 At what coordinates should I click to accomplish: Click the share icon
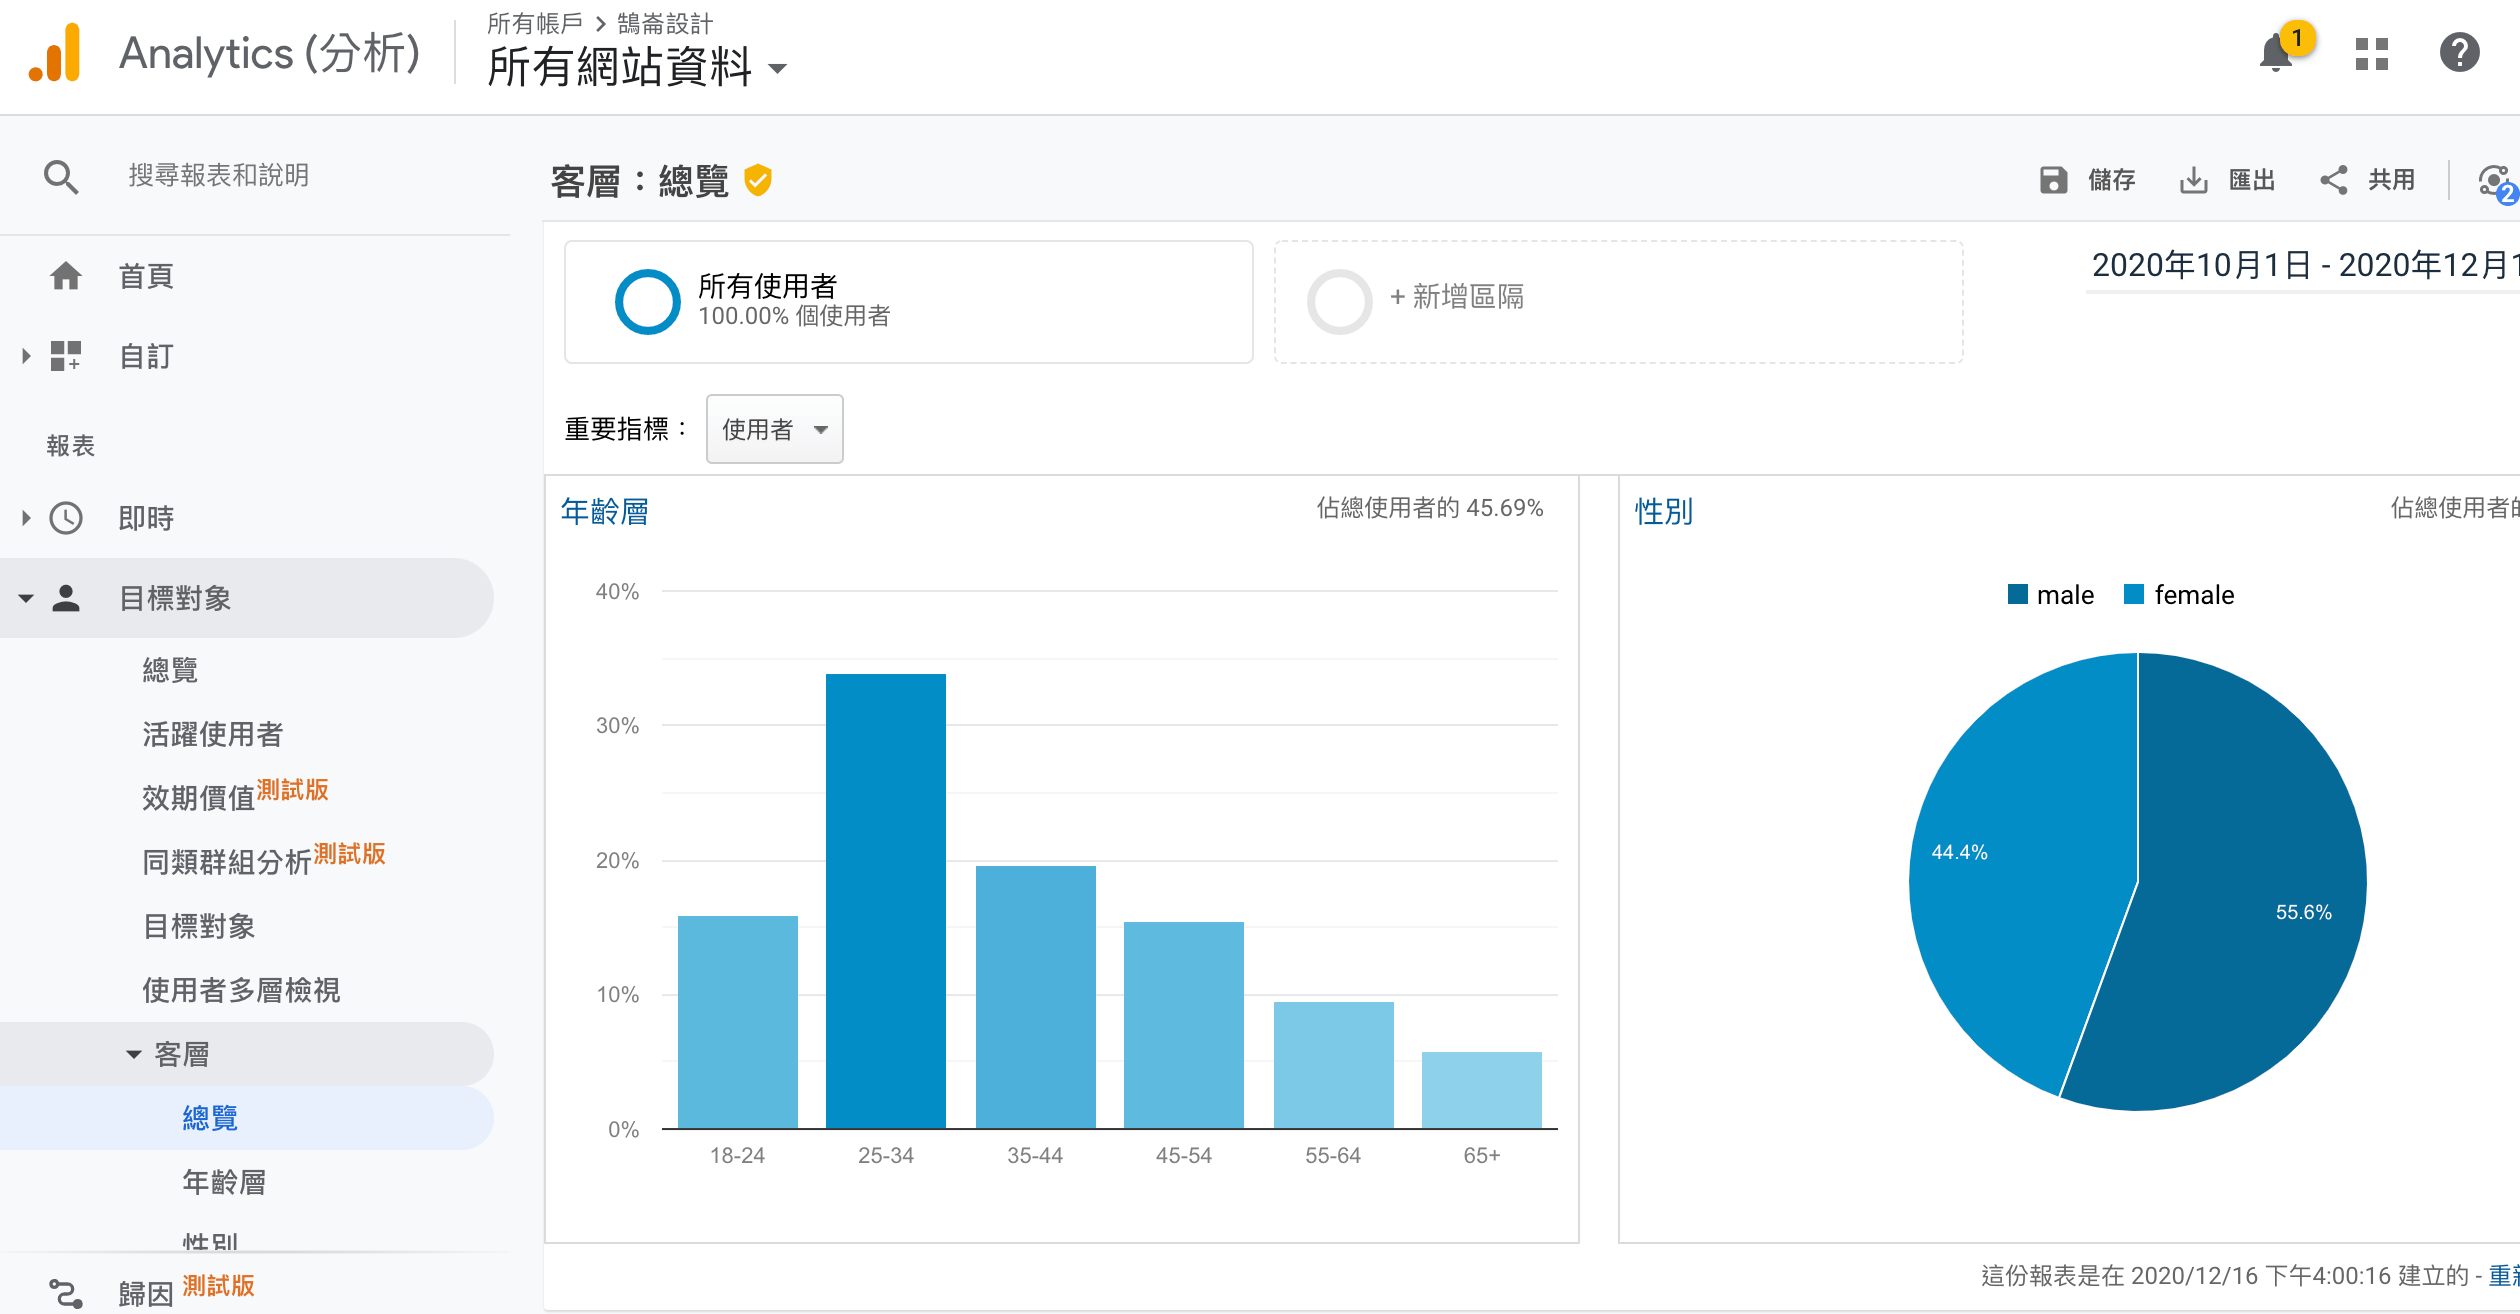(x=2333, y=180)
